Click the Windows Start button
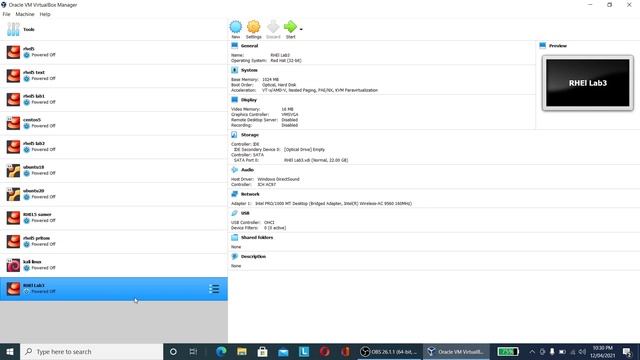Viewport: 640px width, 360px height. (10, 351)
